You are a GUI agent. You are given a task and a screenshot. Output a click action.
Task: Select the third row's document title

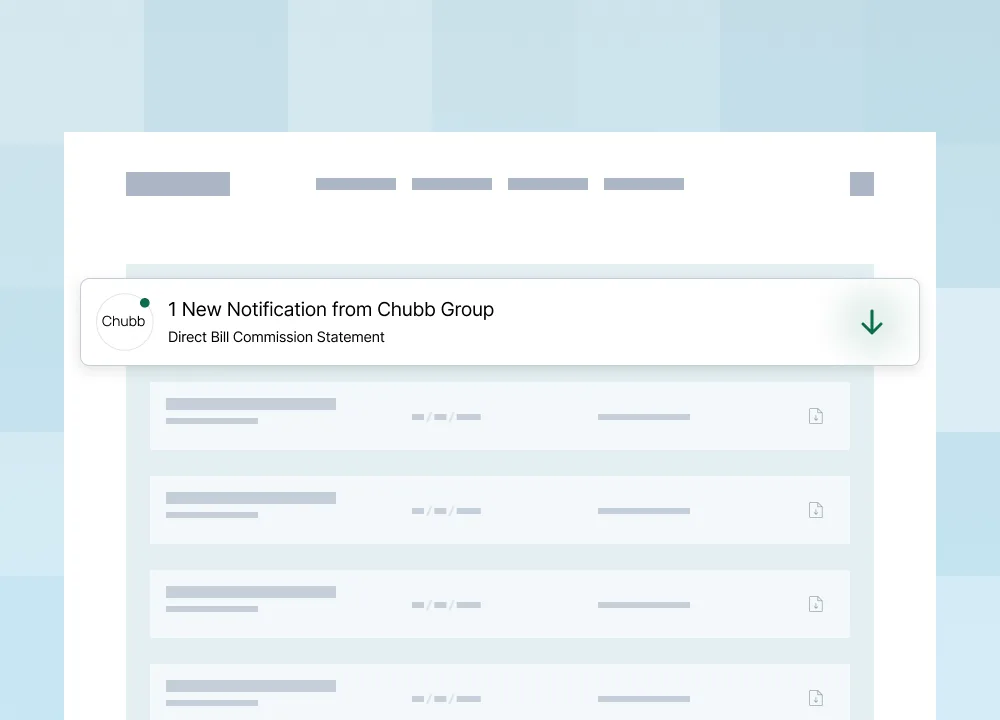tap(251, 592)
